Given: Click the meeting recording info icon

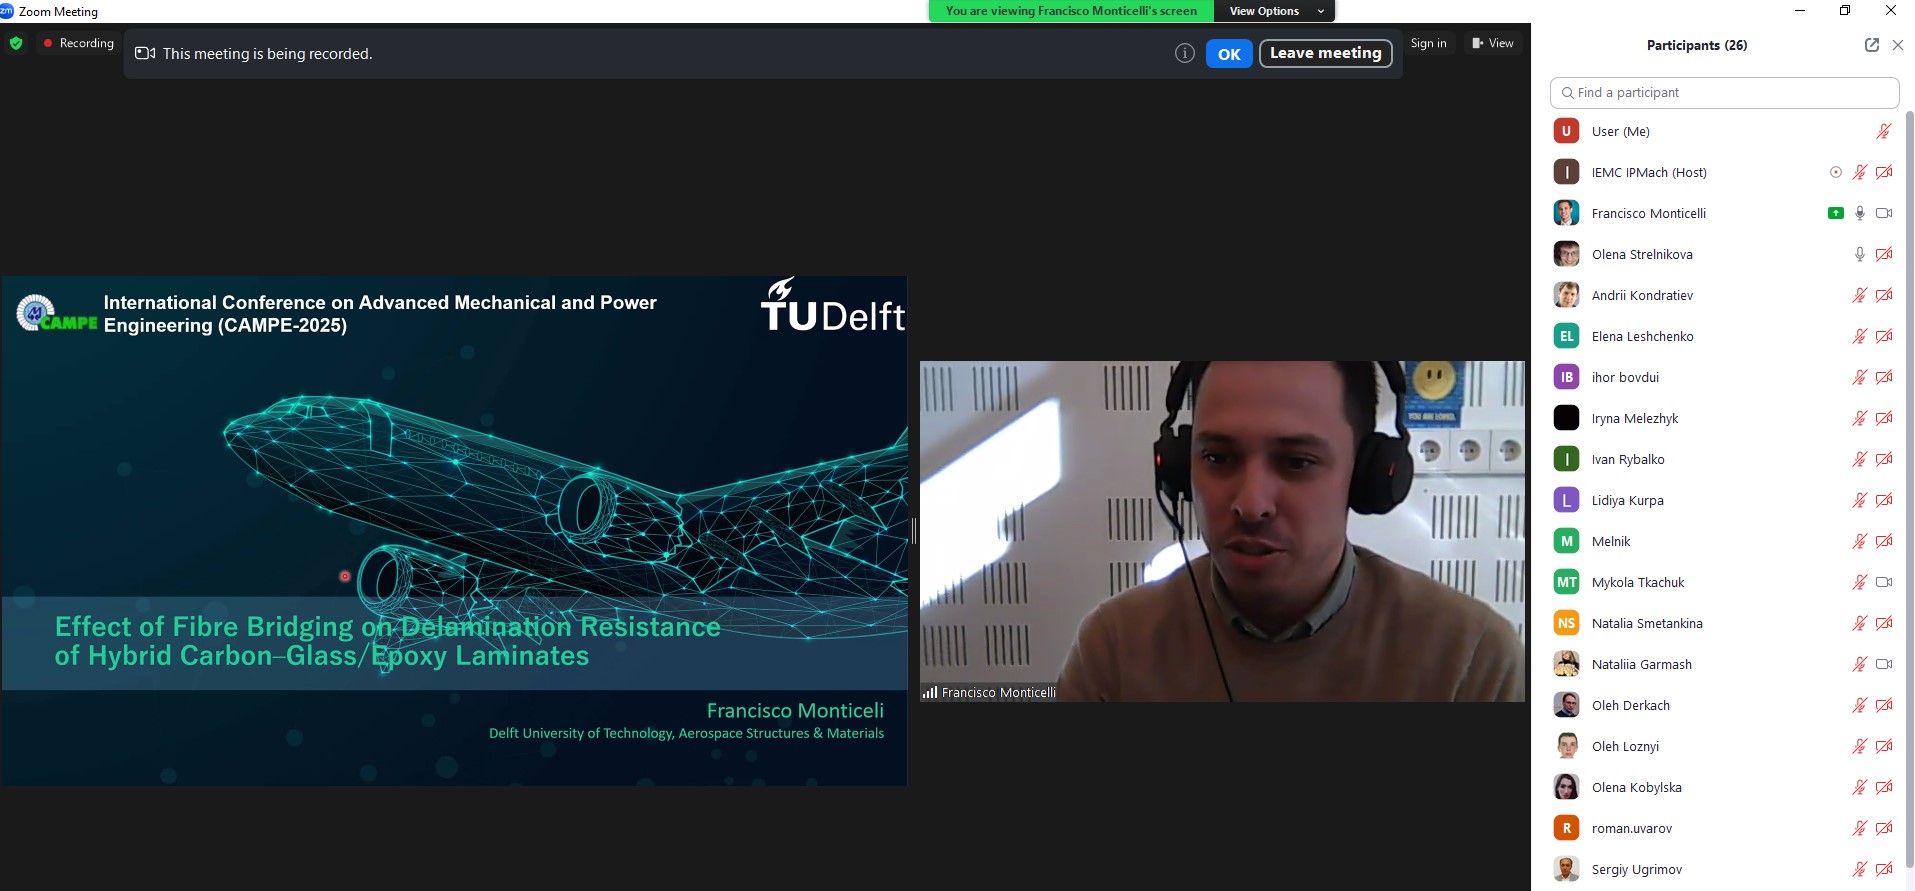Looking at the screenshot, I should pos(1184,54).
